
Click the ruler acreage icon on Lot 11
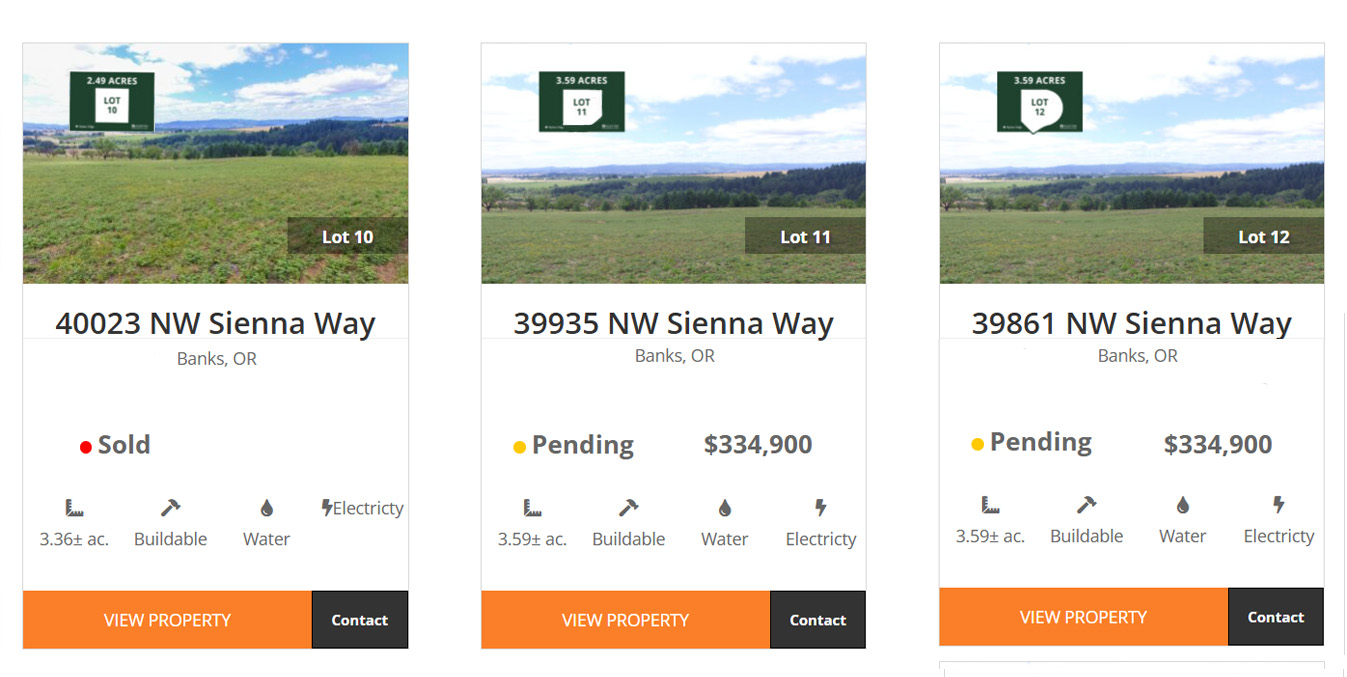pos(532,508)
